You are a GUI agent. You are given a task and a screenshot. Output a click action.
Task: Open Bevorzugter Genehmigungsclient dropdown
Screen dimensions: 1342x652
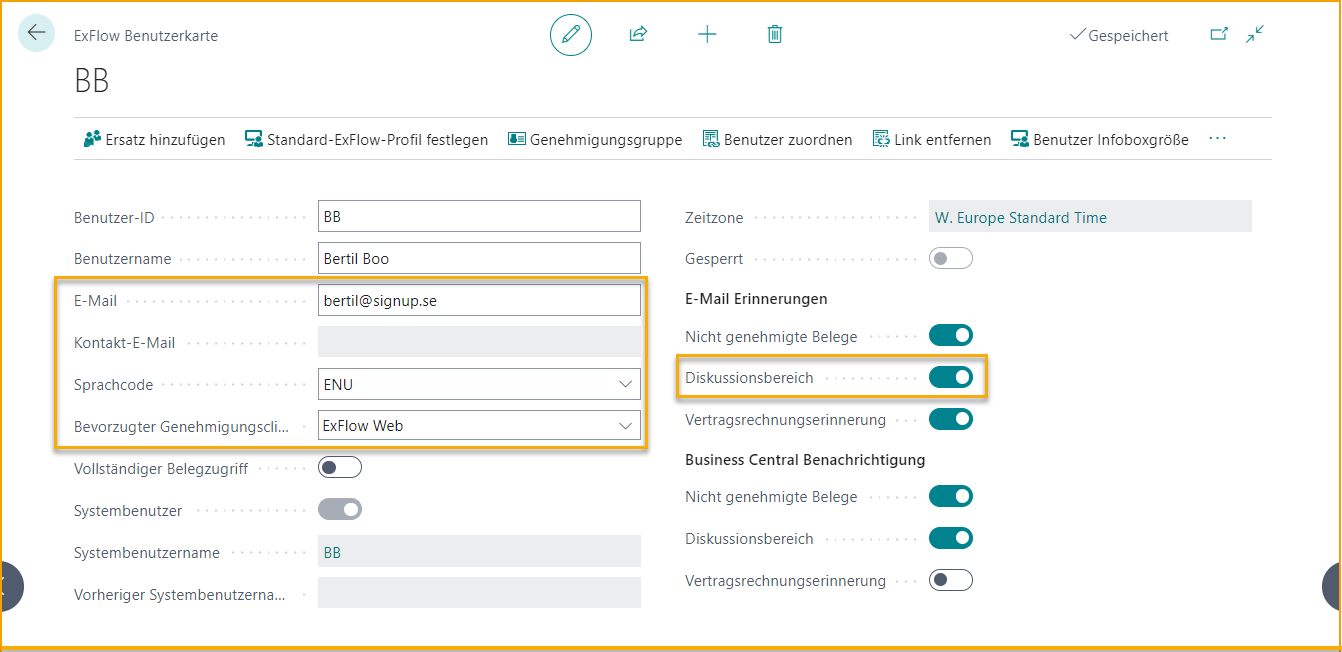(x=626, y=426)
